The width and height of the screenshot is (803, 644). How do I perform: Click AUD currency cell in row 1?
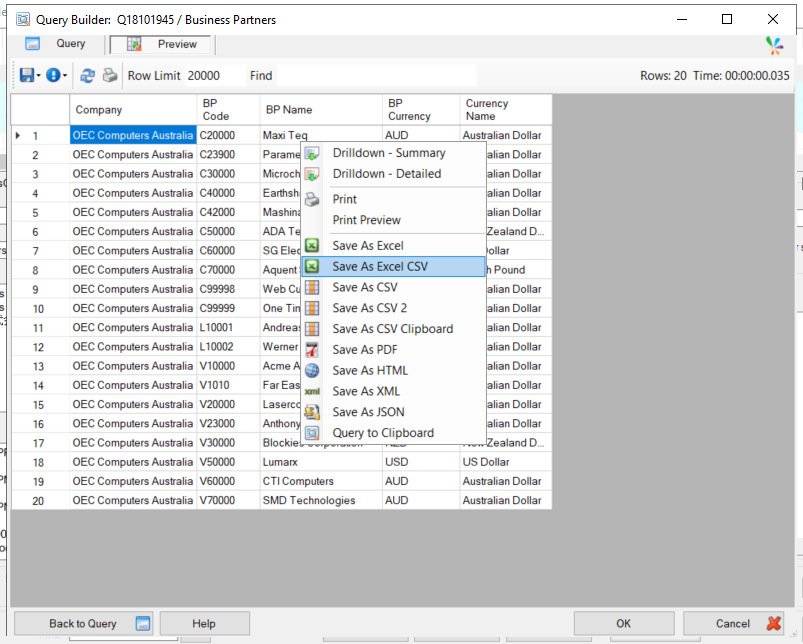(421, 136)
